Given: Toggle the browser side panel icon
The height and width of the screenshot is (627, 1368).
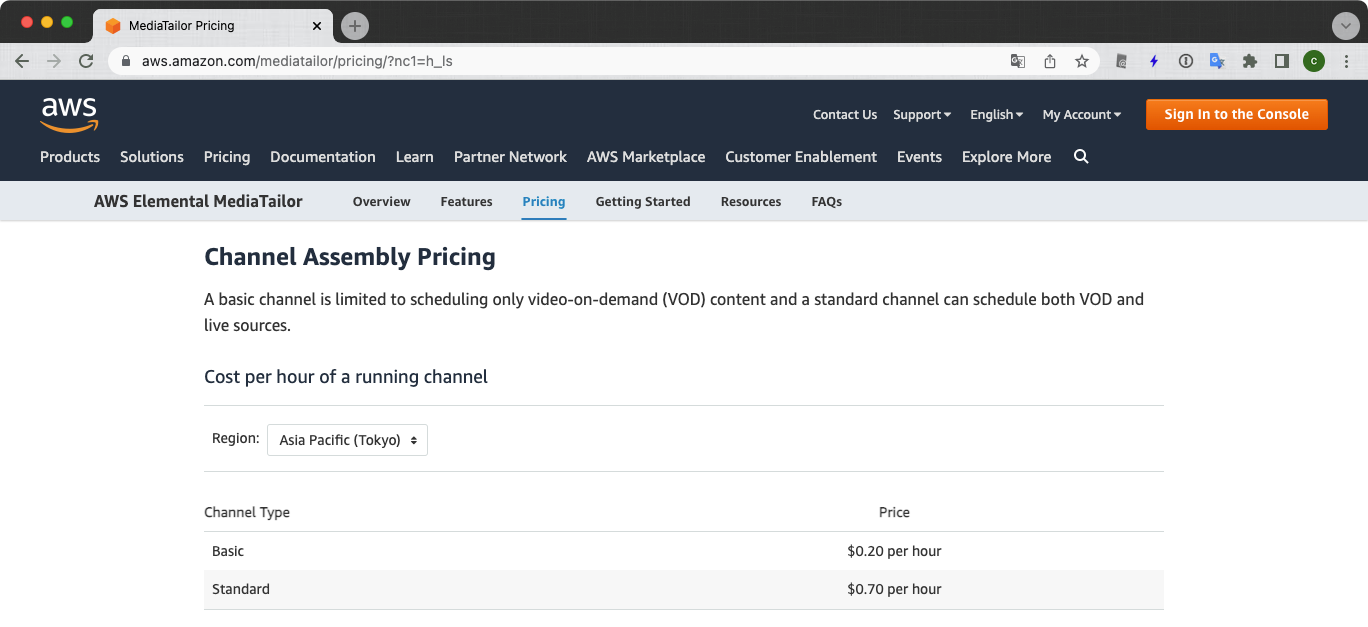Looking at the screenshot, I should point(1281,61).
